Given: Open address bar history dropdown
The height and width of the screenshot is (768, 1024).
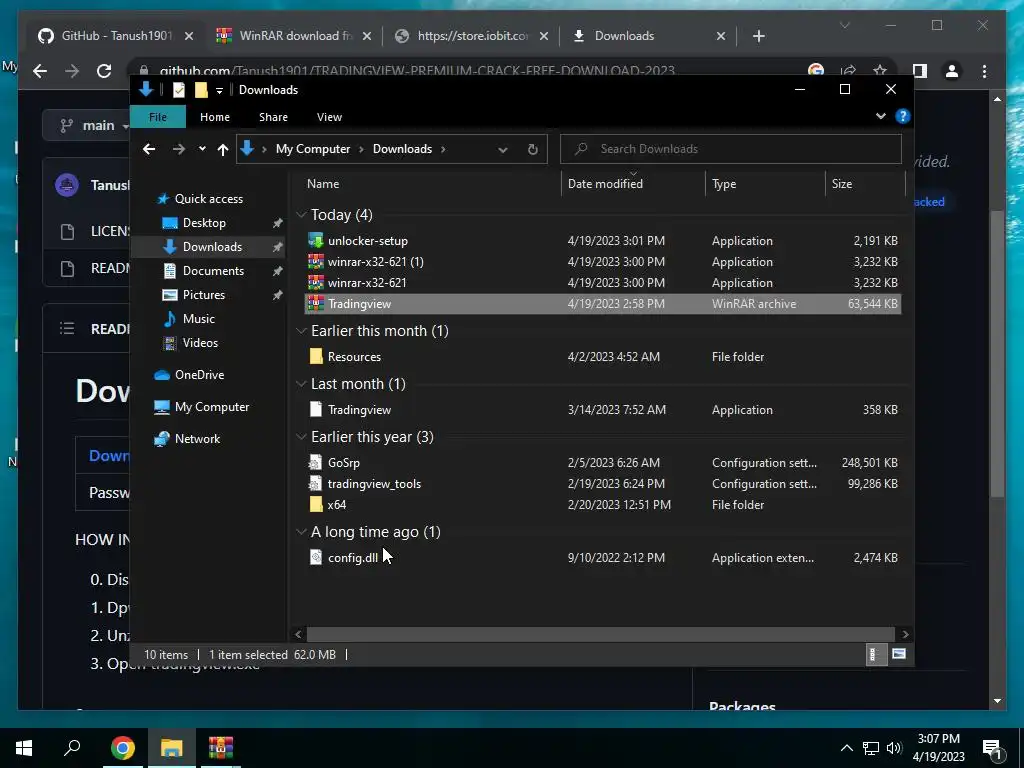Looking at the screenshot, I should (502, 150).
